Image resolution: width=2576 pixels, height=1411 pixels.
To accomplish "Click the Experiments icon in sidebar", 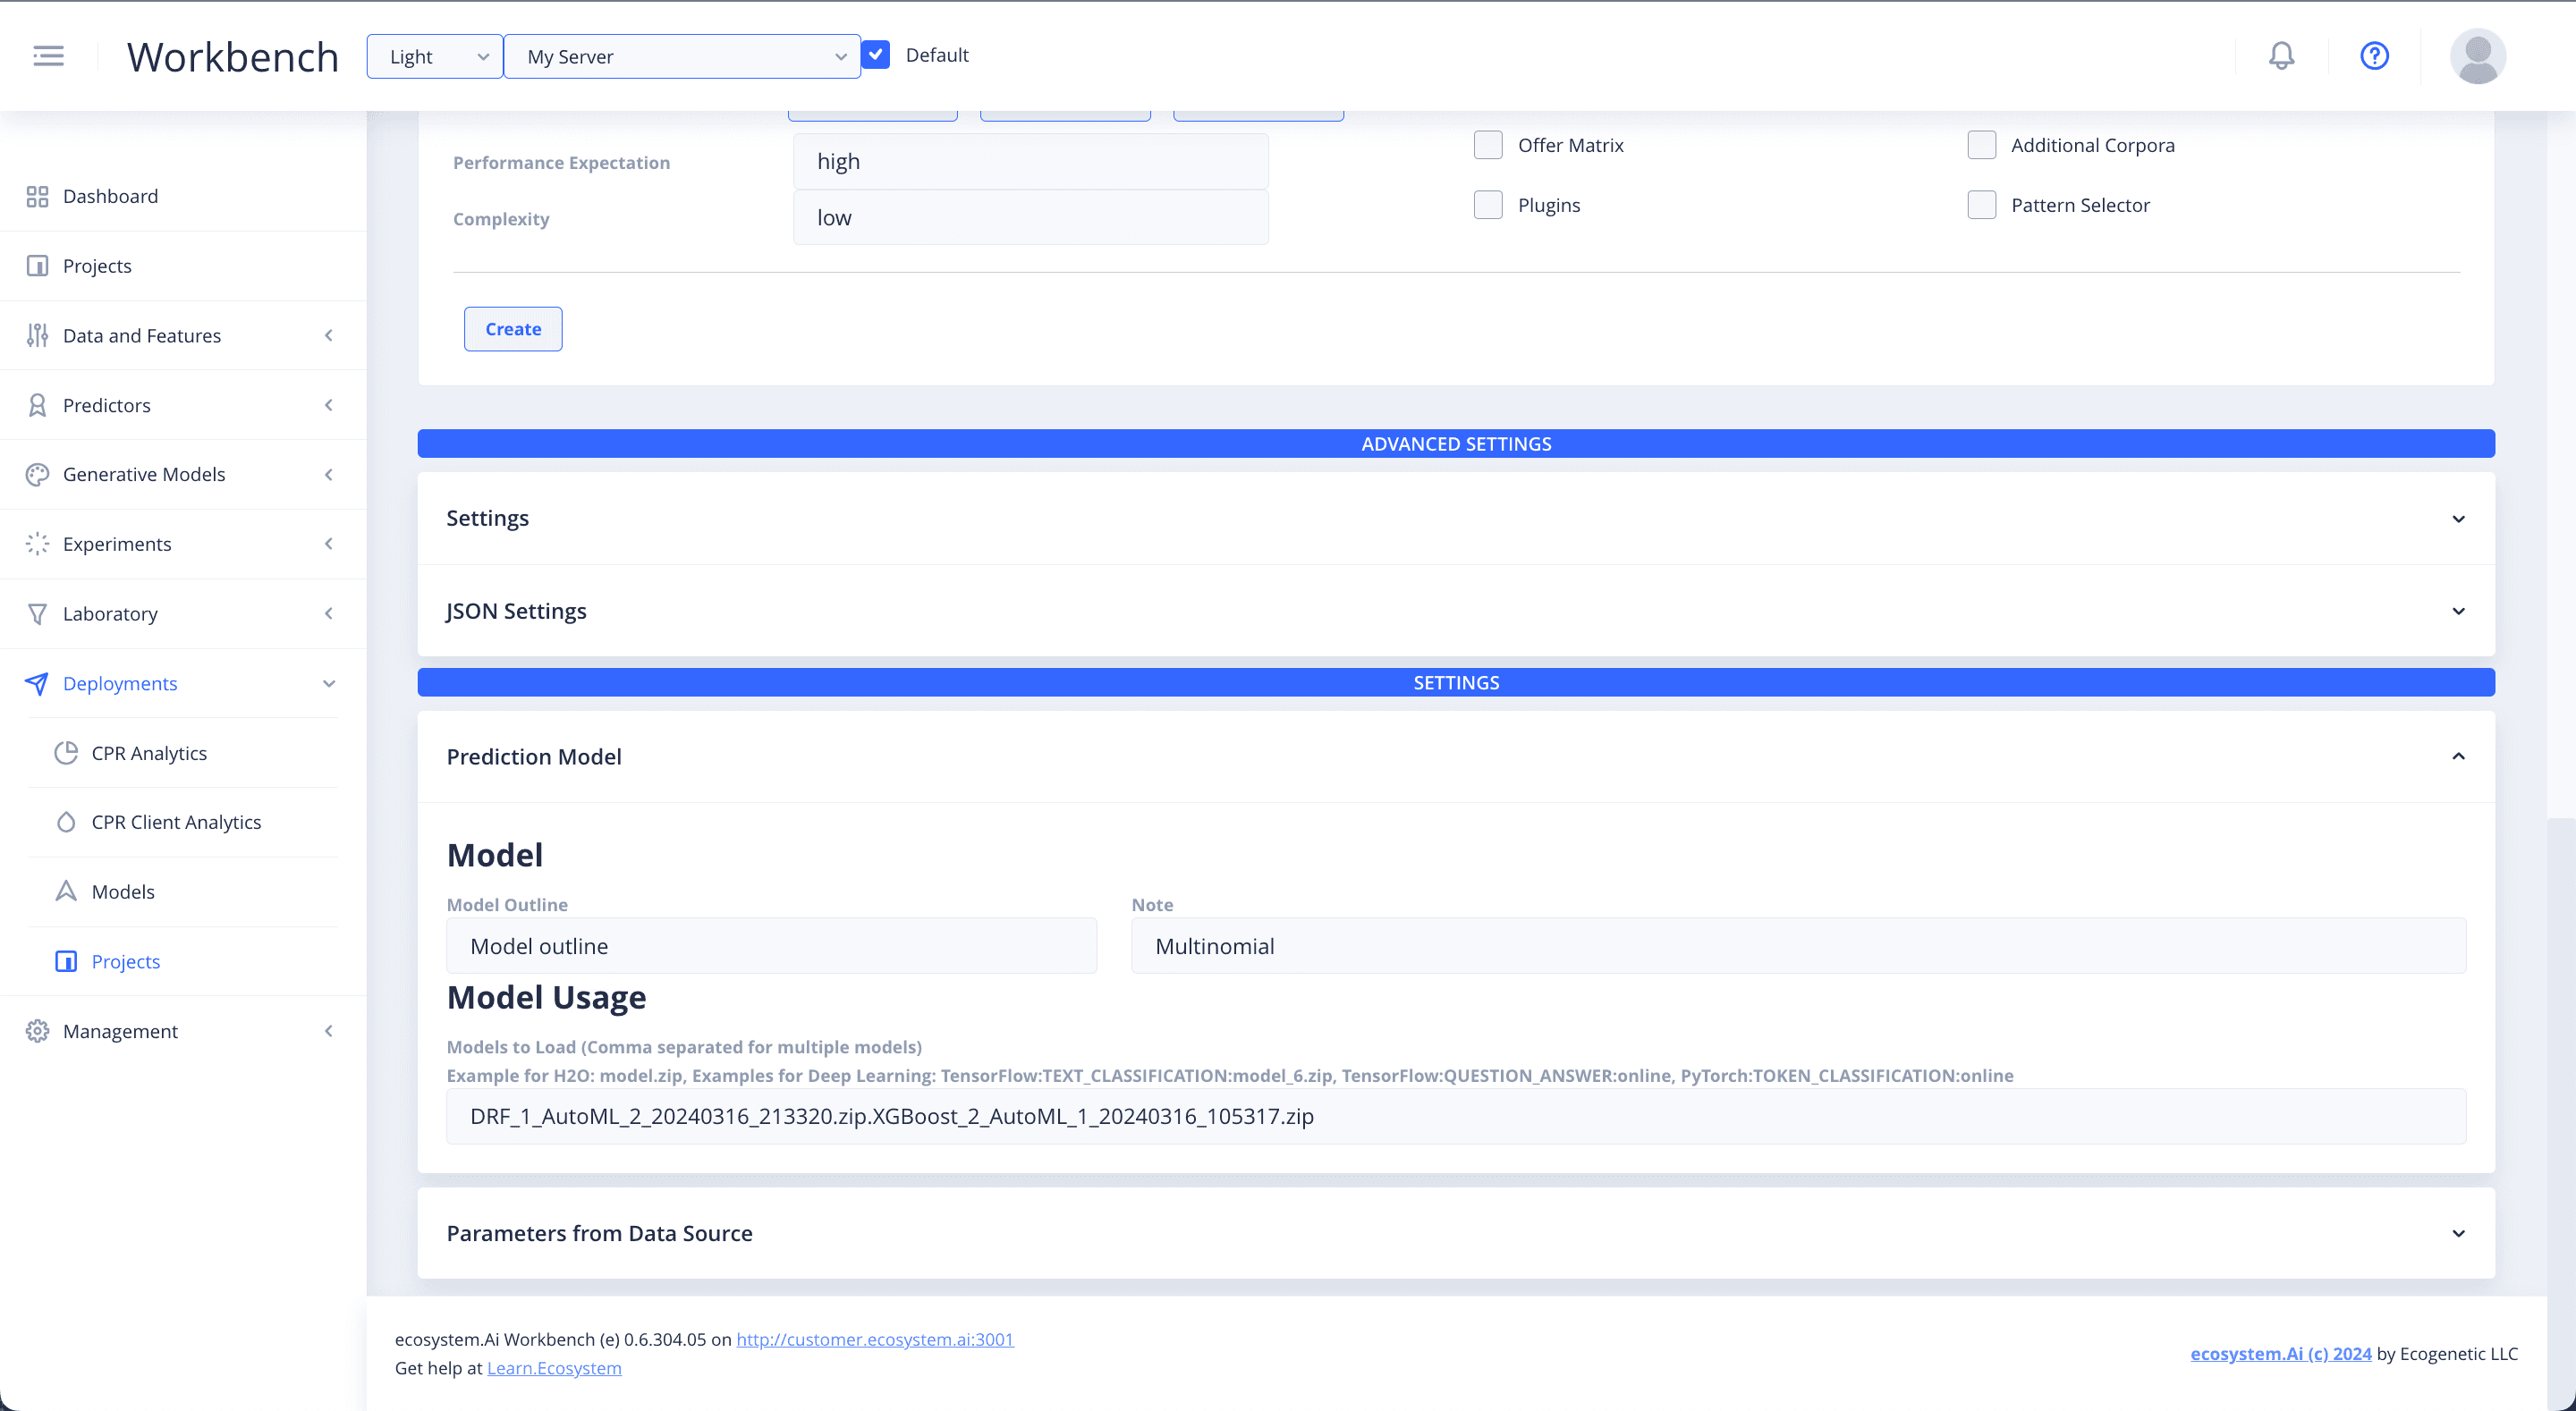I will point(38,544).
